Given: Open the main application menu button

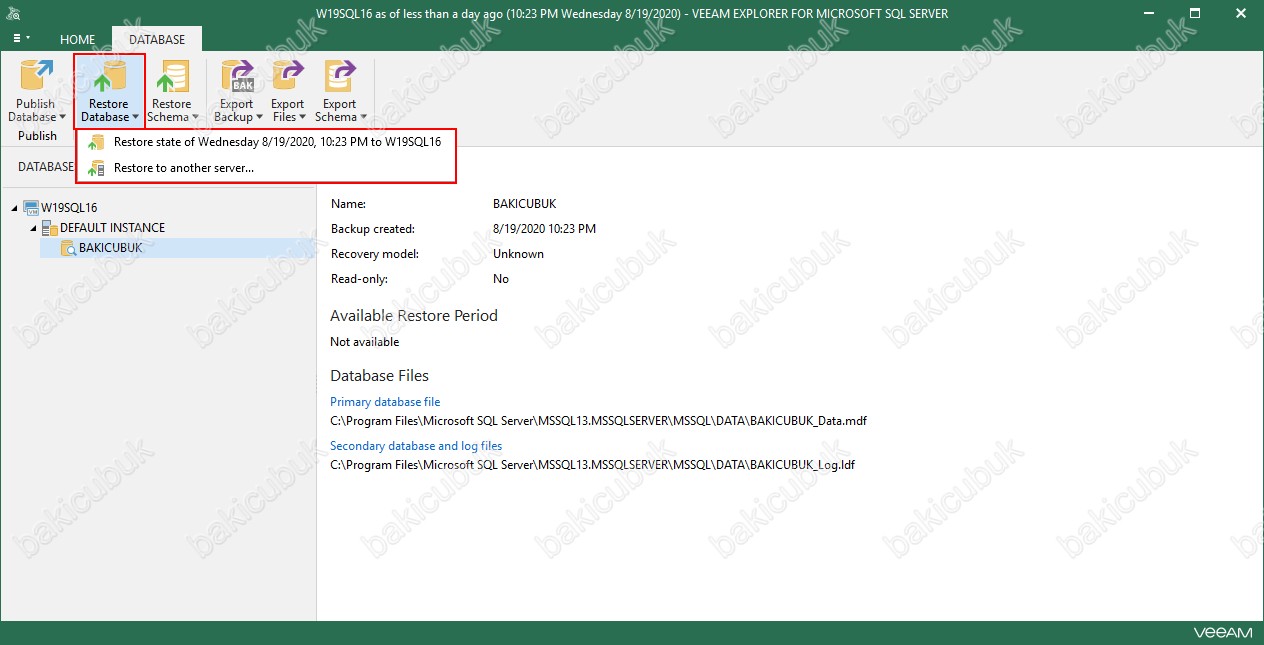Looking at the screenshot, I should pyautogui.click(x=20, y=38).
